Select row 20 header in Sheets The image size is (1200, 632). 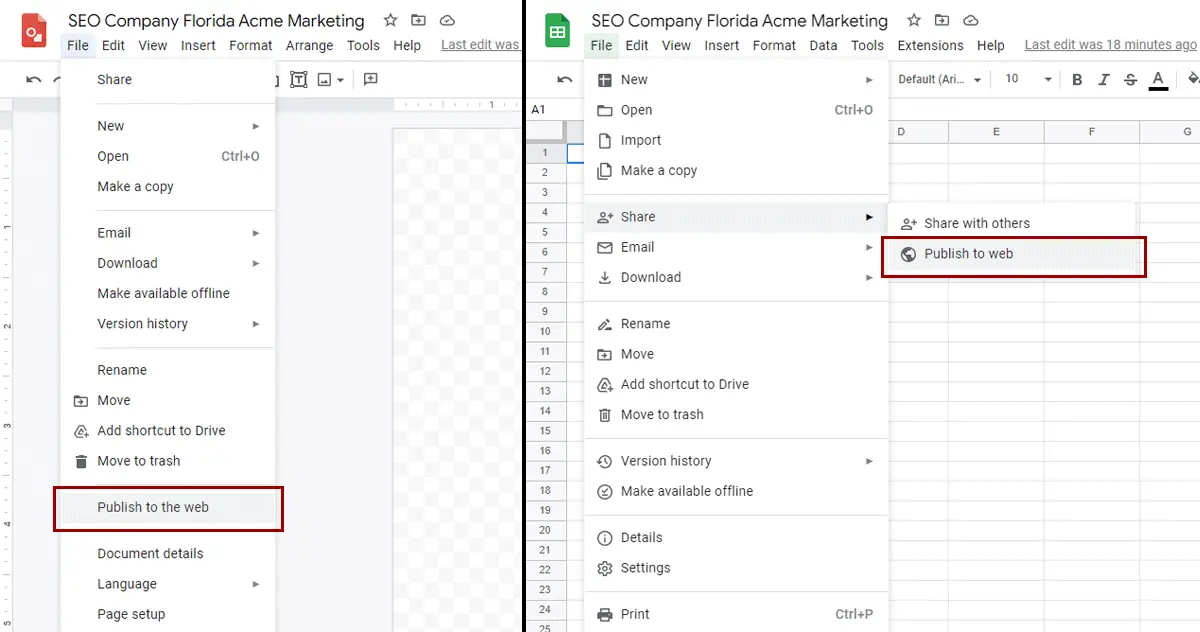(545, 530)
